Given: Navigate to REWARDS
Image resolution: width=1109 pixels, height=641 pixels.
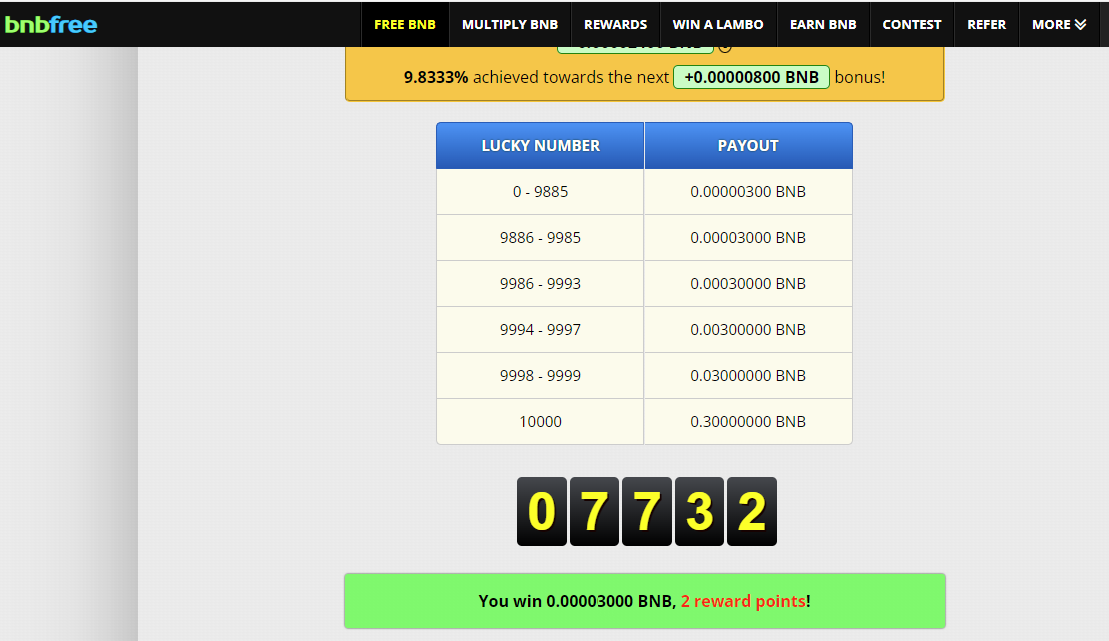Looking at the screenshot, I should click(x=615, y=24).
